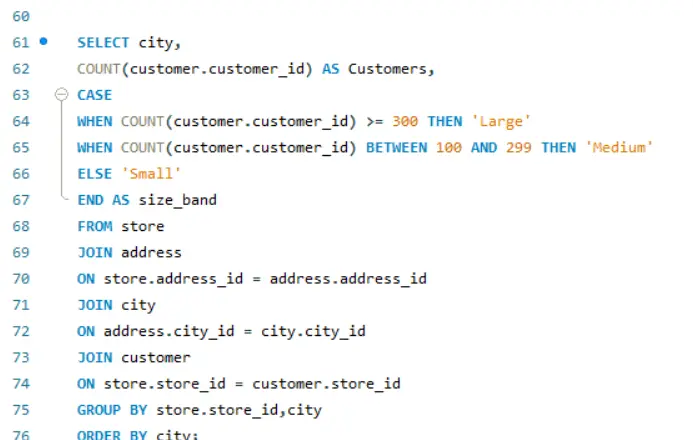Click the number 100

pos(449,148)
